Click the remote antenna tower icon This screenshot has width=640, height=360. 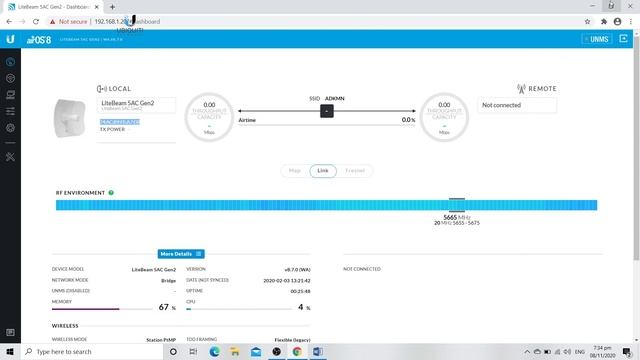point(521,89)
